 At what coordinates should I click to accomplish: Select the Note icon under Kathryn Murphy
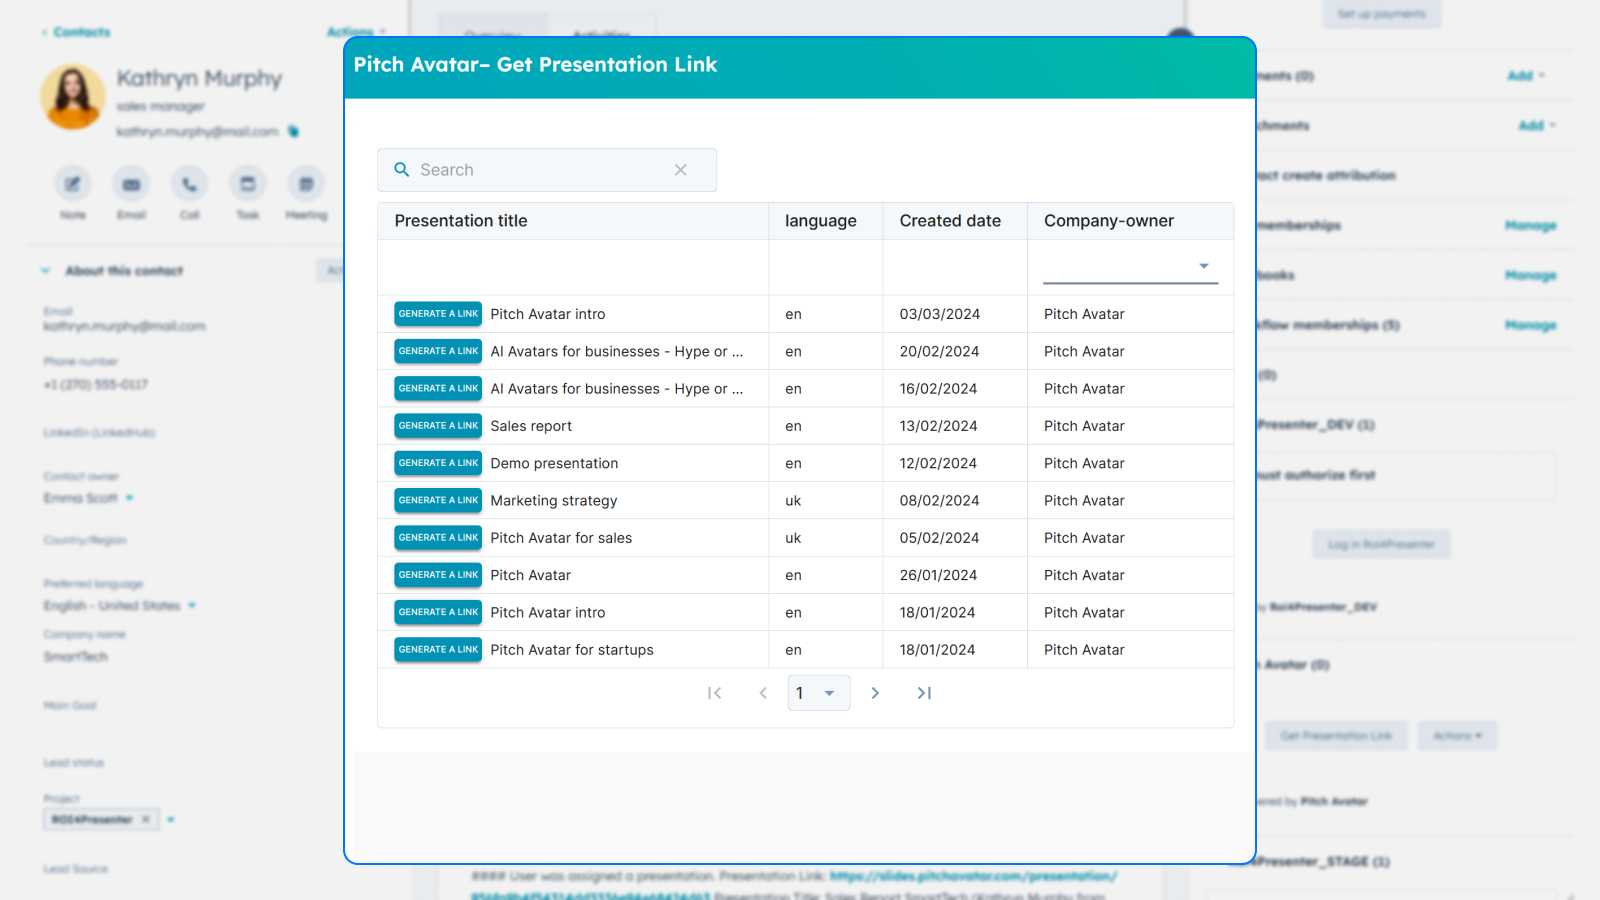click(x=72, y=184)
